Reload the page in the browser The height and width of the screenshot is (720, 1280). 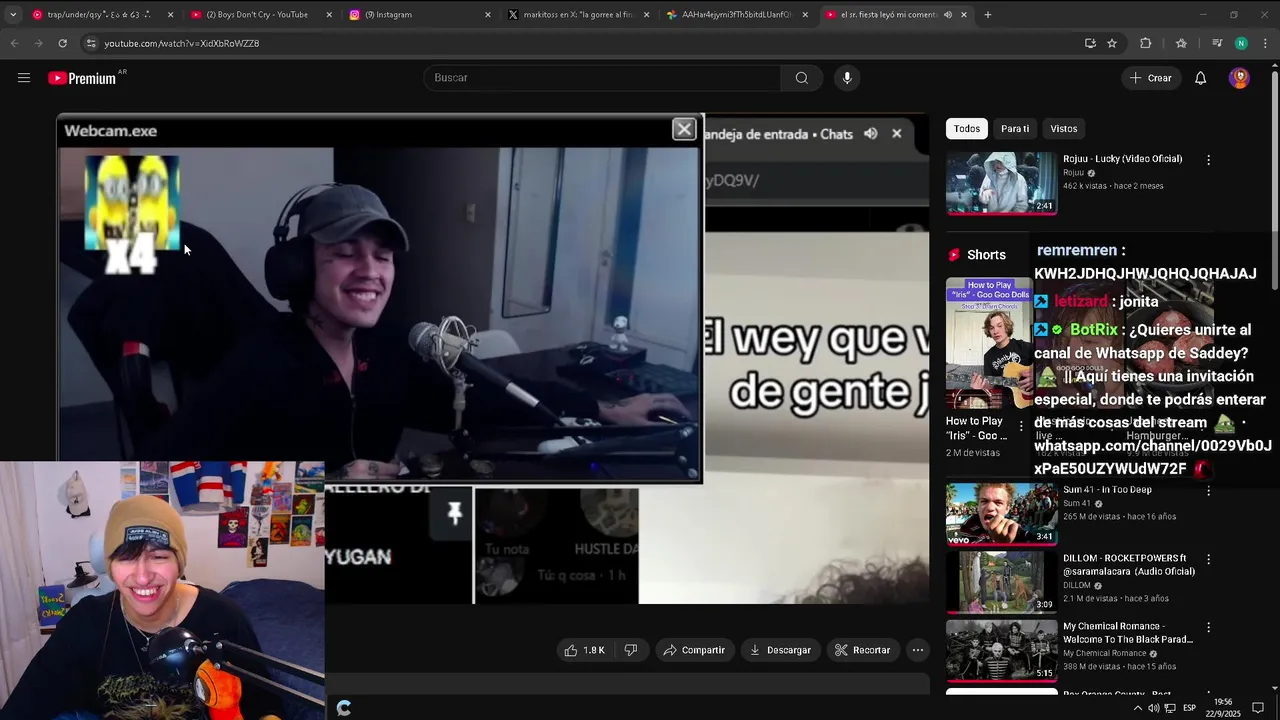point(62,43)
